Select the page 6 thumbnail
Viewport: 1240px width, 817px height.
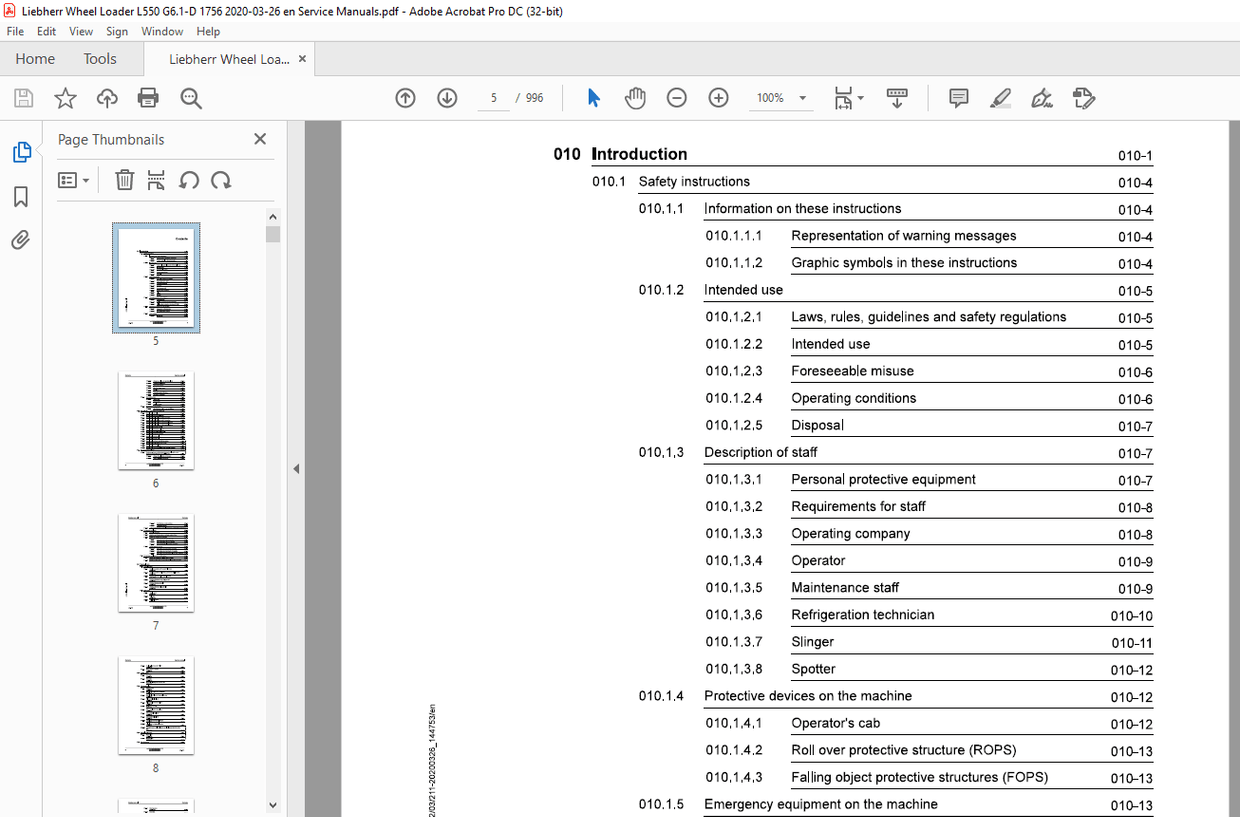pyautogui.click(x=156, y=420)
